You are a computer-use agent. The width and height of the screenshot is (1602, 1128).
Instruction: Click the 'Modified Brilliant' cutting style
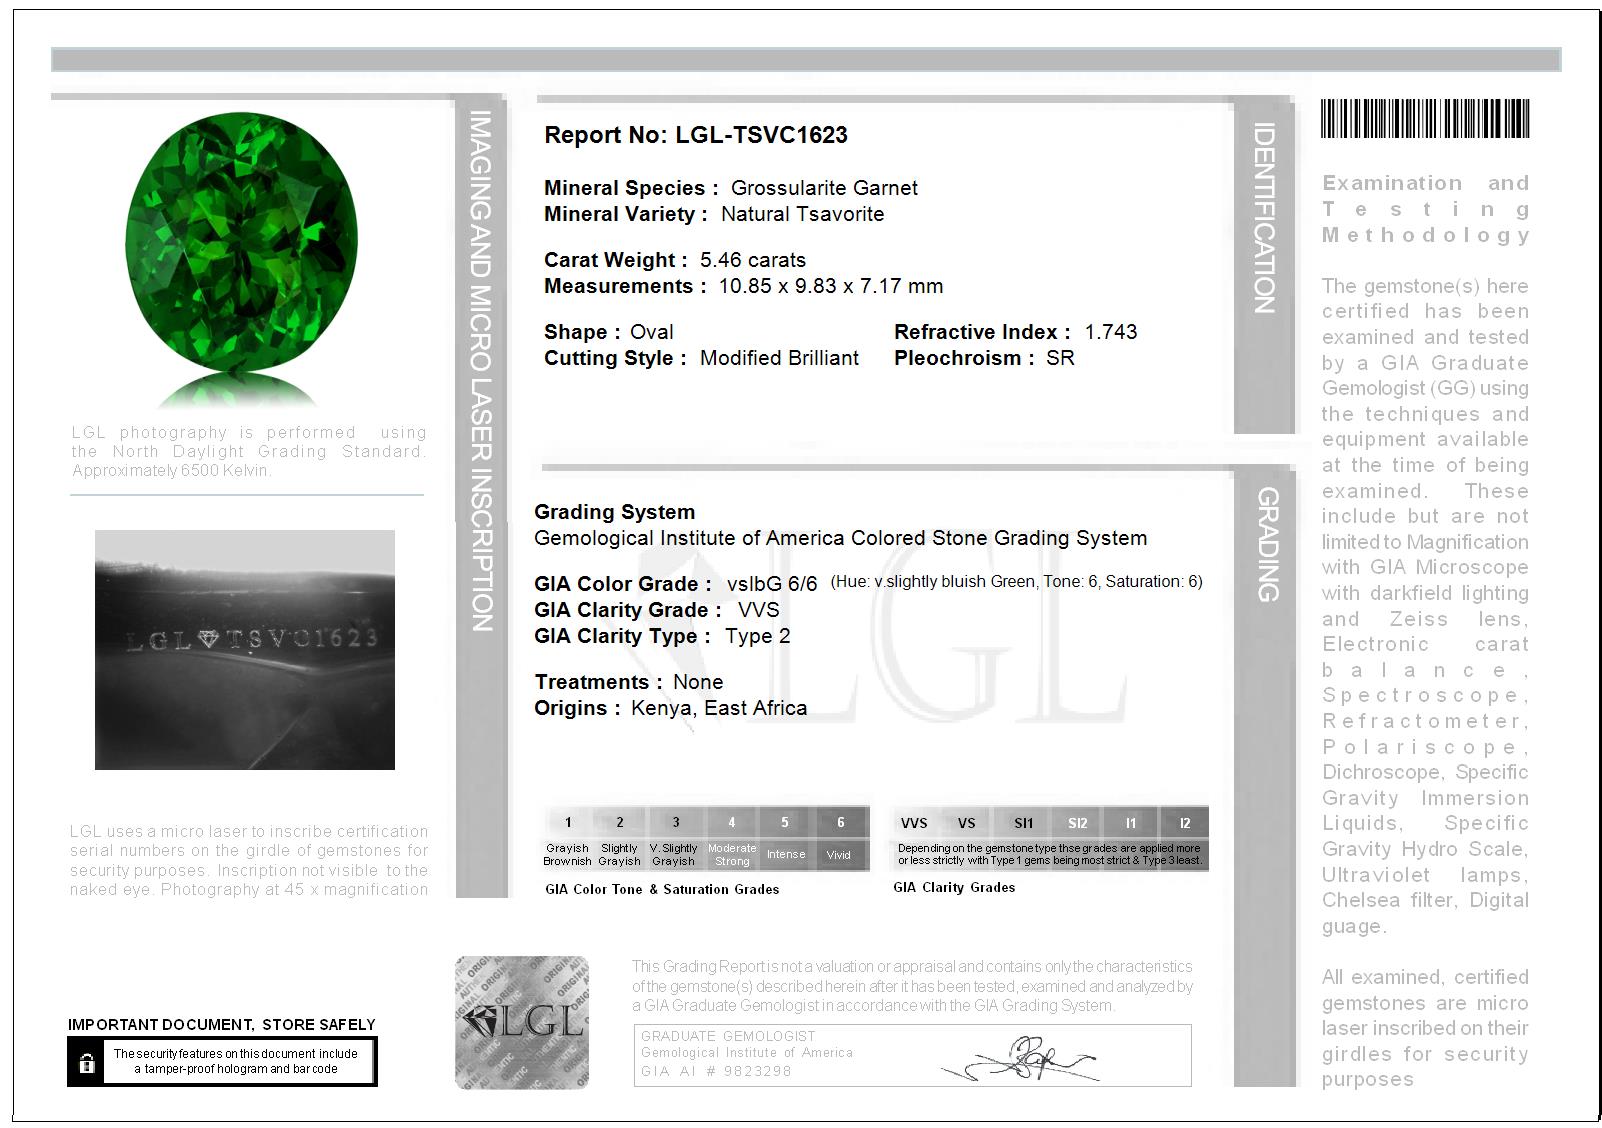779,358
